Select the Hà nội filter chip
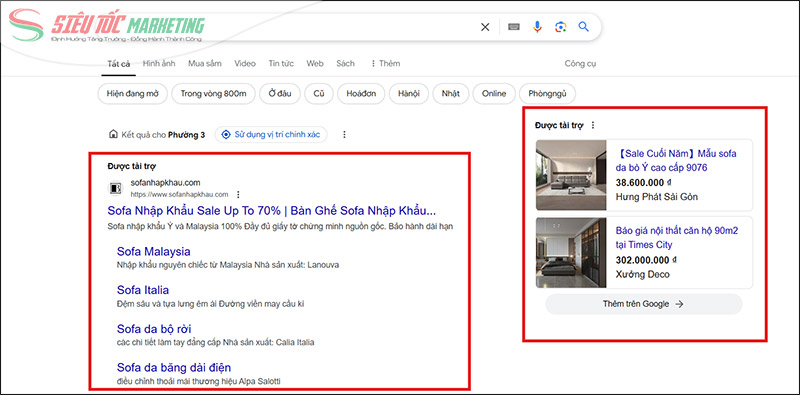 [408, 94]
